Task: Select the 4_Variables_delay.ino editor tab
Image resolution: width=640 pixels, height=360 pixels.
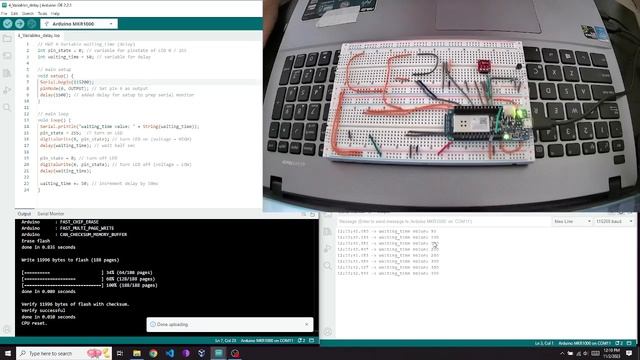Action: coord(38,36)
